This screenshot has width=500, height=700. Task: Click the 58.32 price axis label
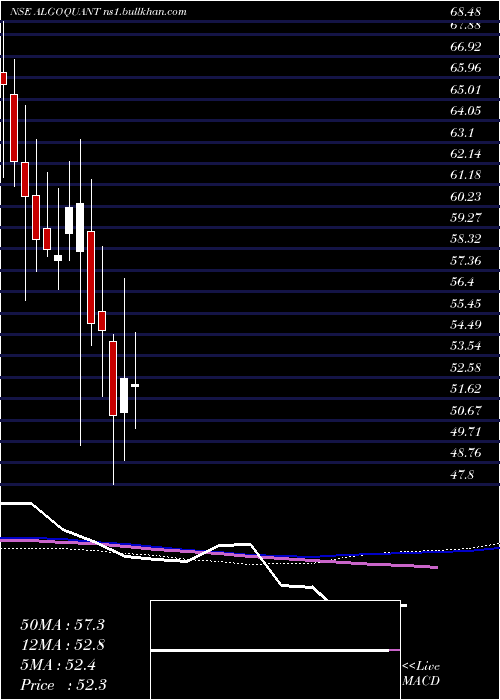[466, 239]
